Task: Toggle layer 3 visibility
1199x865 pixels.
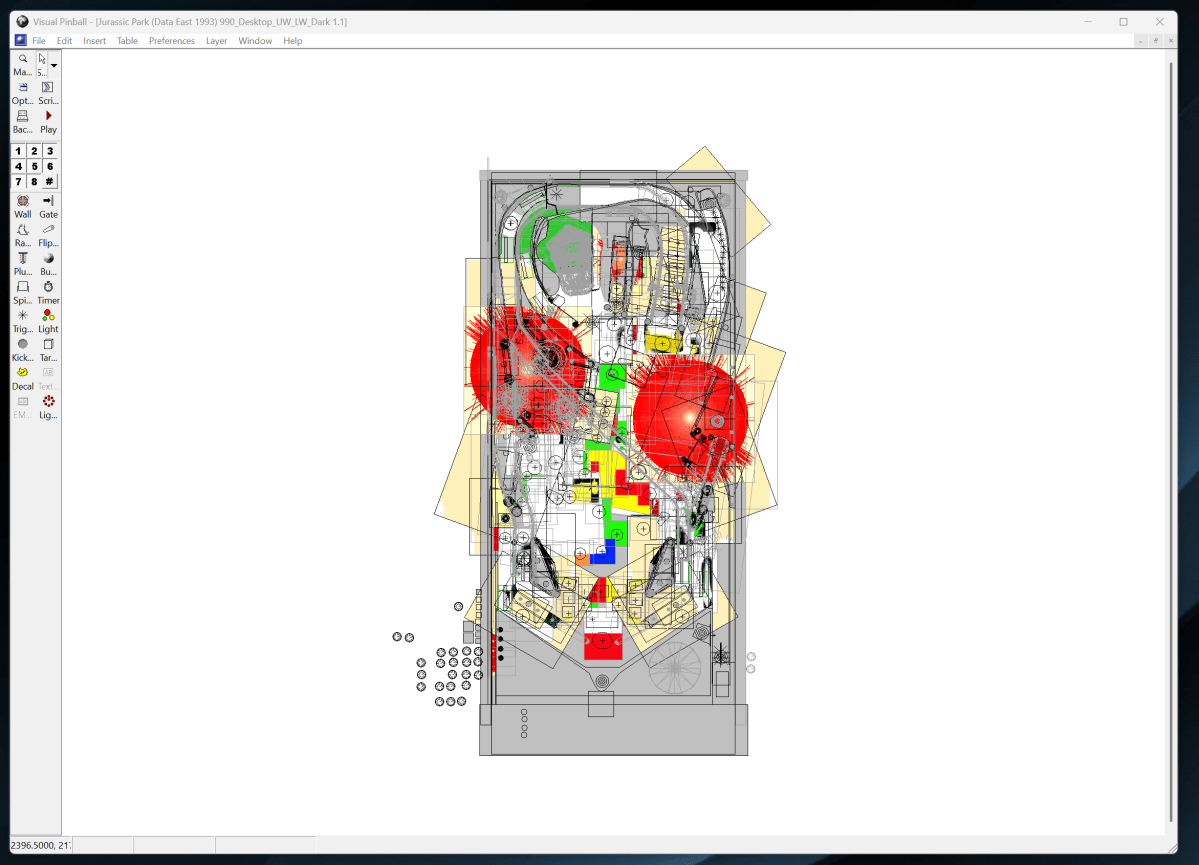Action: click(x=50, y=151)
